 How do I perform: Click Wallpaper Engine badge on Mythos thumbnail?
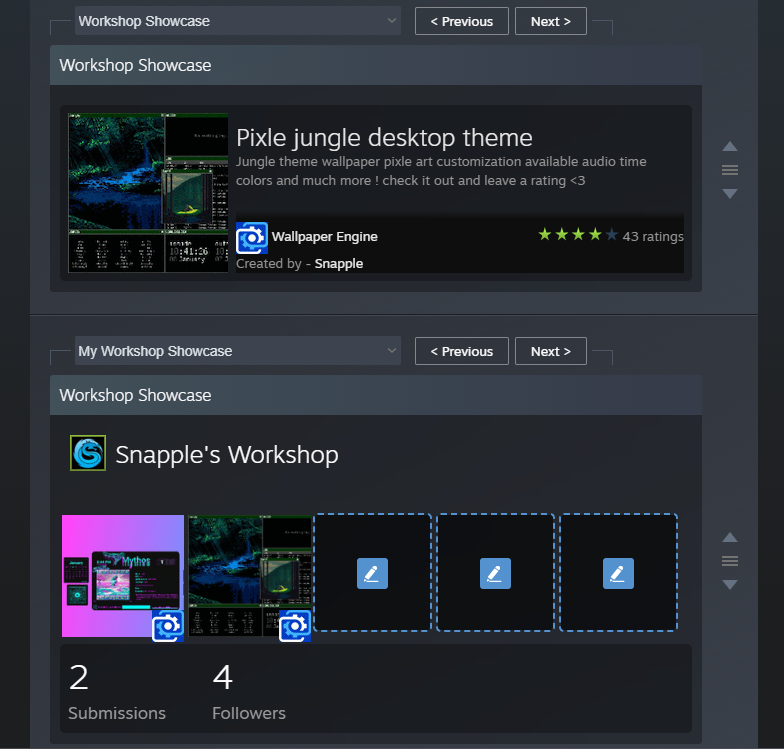click(x=168, y=626)
